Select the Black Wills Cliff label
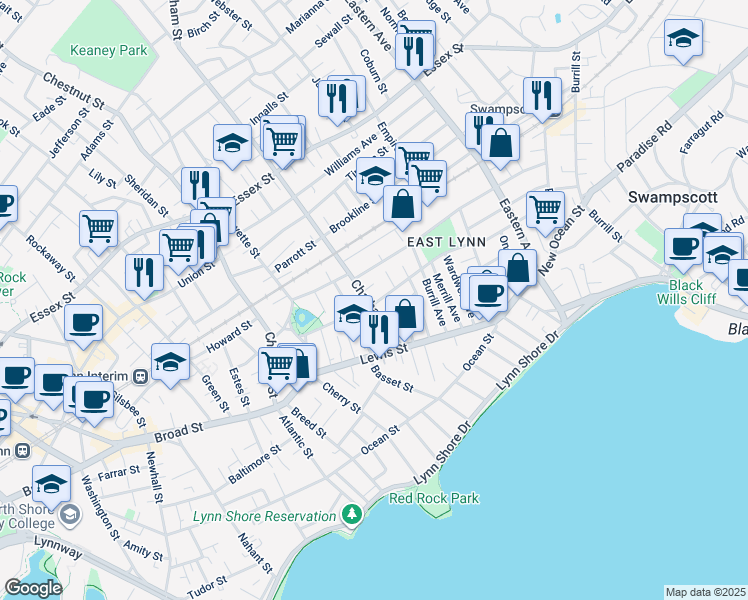Viewport: 748px width, 600px height. 686,292
